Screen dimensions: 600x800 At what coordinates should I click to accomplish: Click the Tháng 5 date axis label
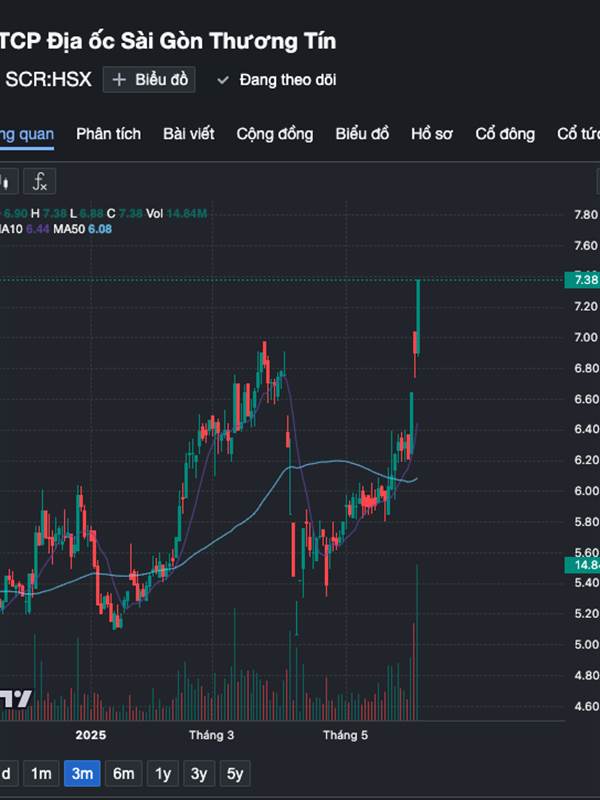pos(345,735)
